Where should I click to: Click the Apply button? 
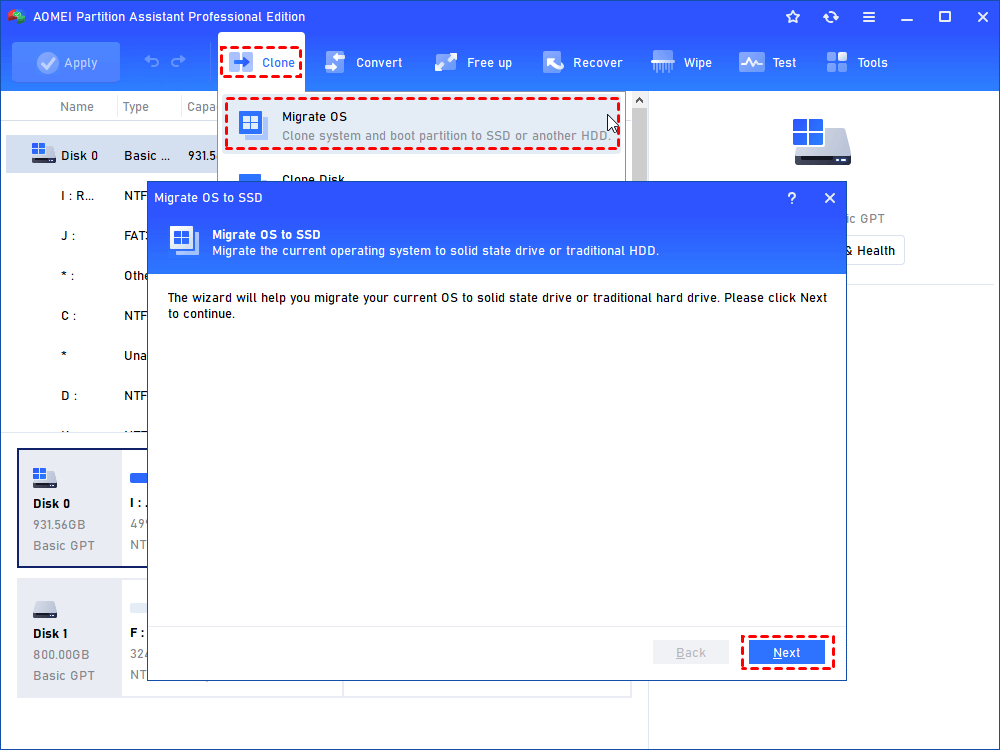(x=66, y=62)
